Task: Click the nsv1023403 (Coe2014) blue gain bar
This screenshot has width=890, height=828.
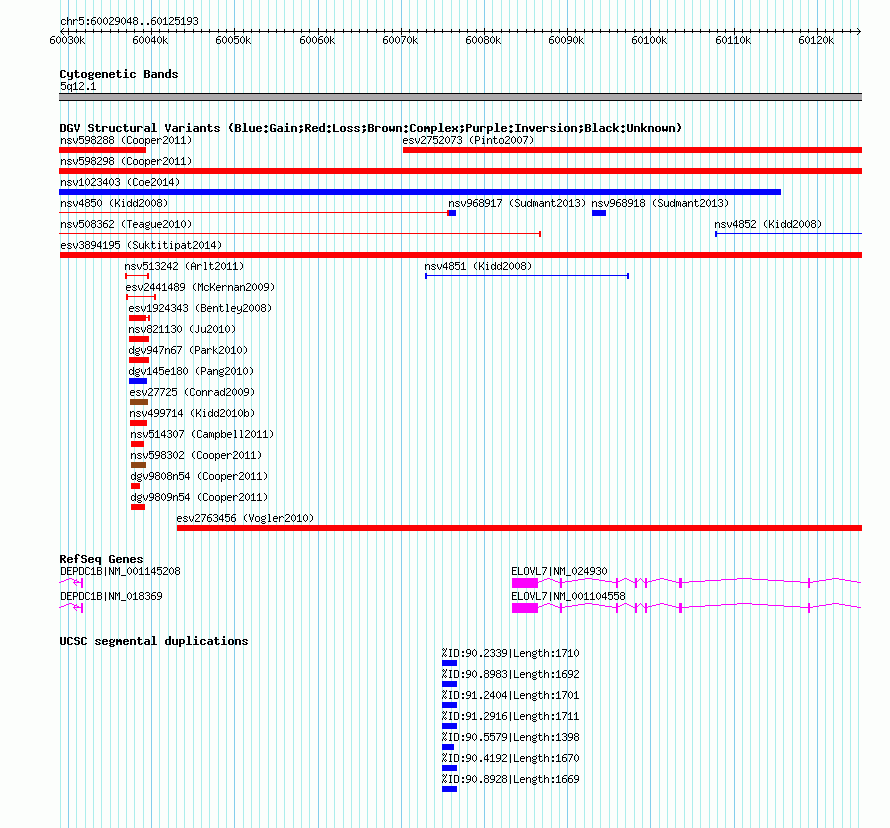Action: [420, 192]
